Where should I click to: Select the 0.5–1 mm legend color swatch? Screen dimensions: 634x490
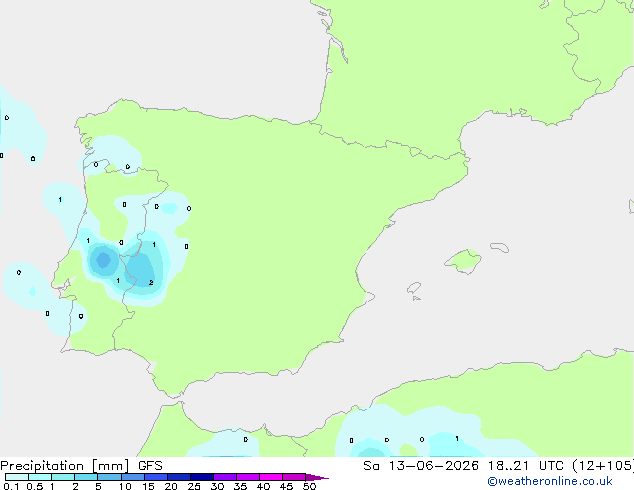pos(40,477)
